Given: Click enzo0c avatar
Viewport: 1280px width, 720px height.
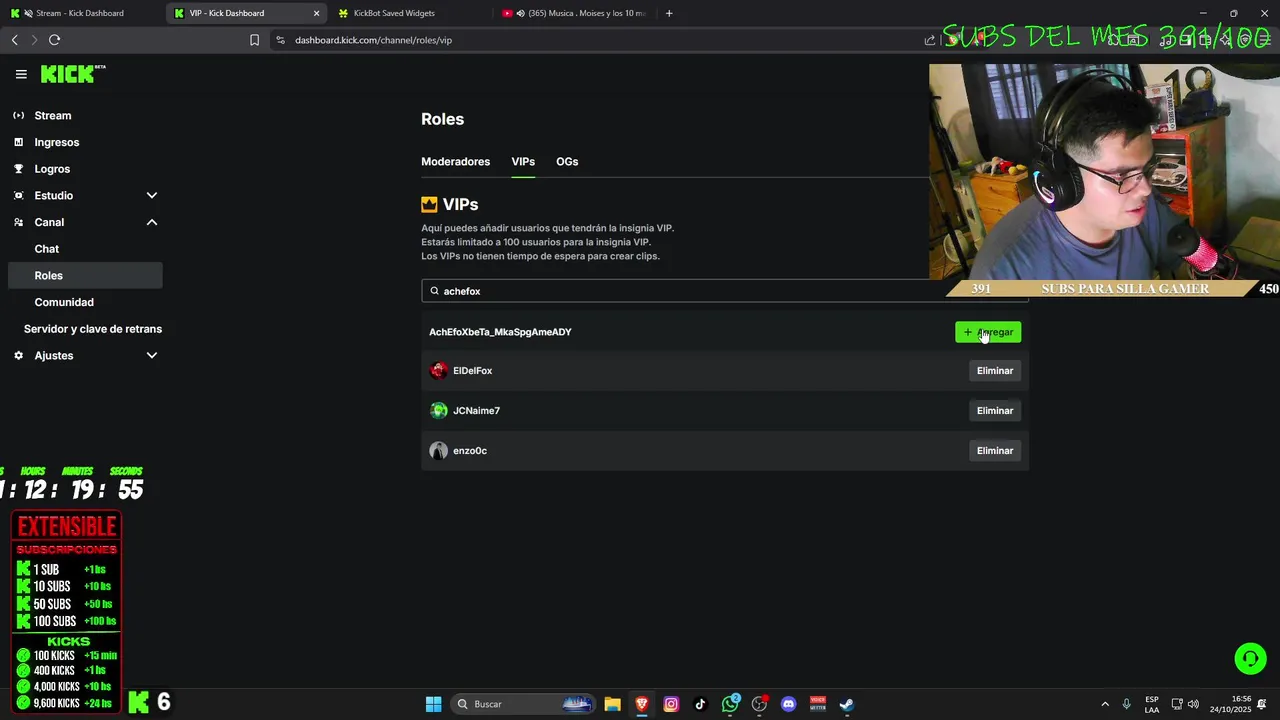Looking at the screenshot, I should click(439, 451).
